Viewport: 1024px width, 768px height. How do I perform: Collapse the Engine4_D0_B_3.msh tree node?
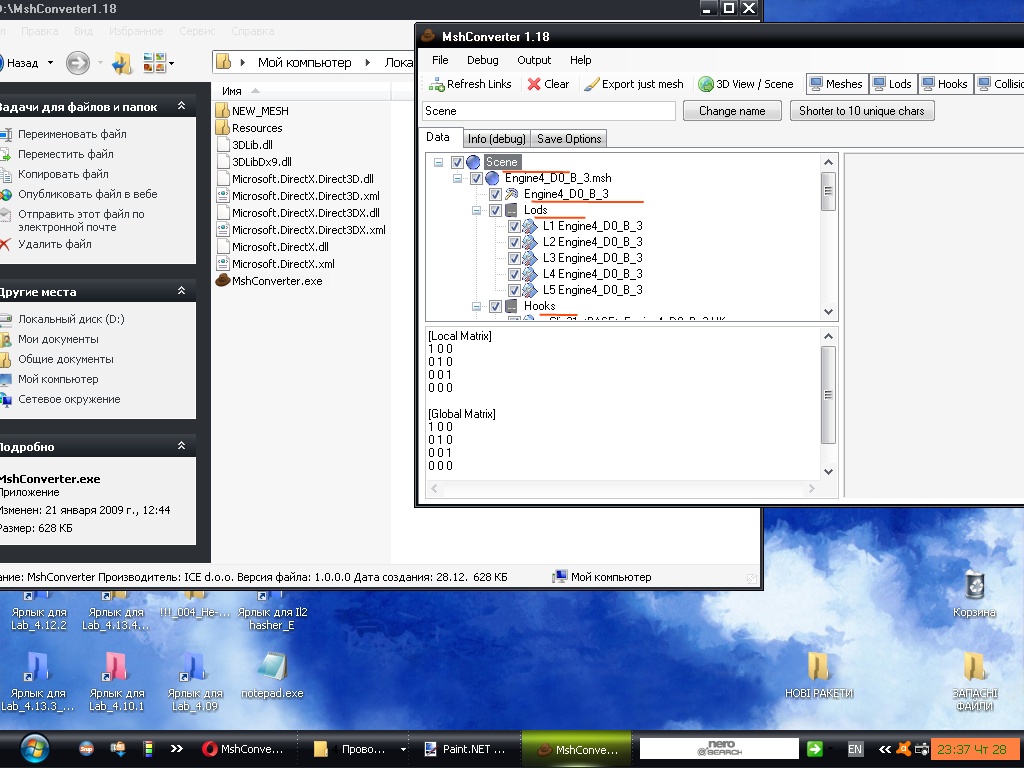coord(458,178)
